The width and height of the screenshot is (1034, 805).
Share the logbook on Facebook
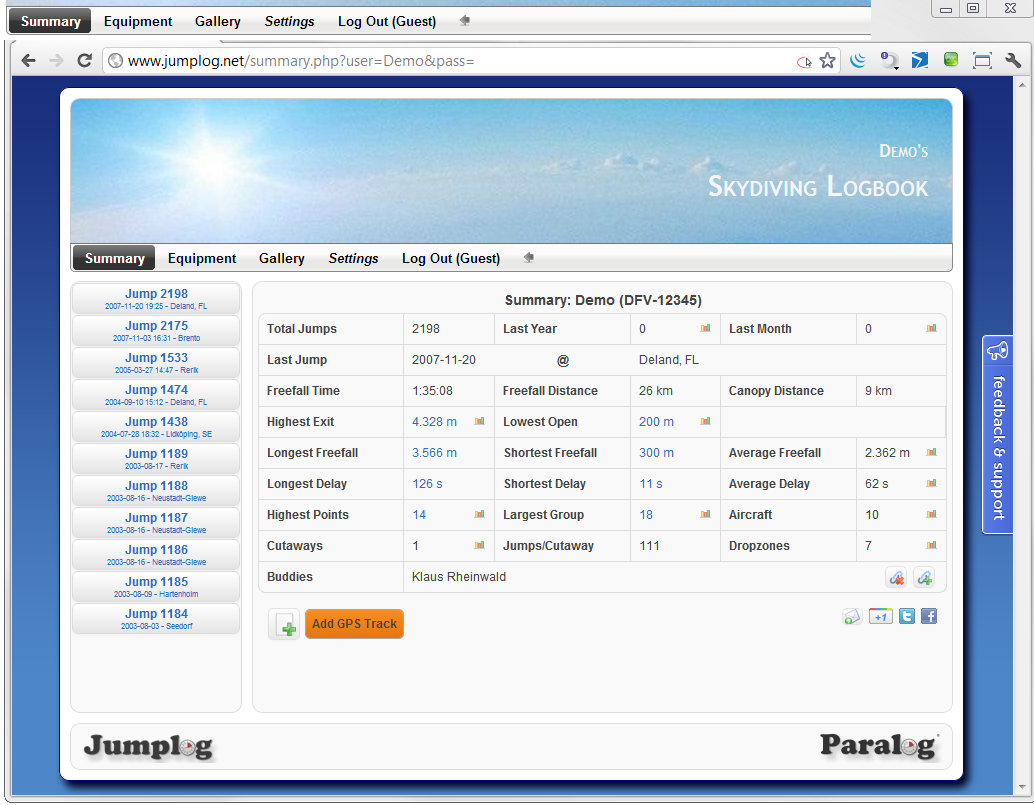tap(929, 617)
